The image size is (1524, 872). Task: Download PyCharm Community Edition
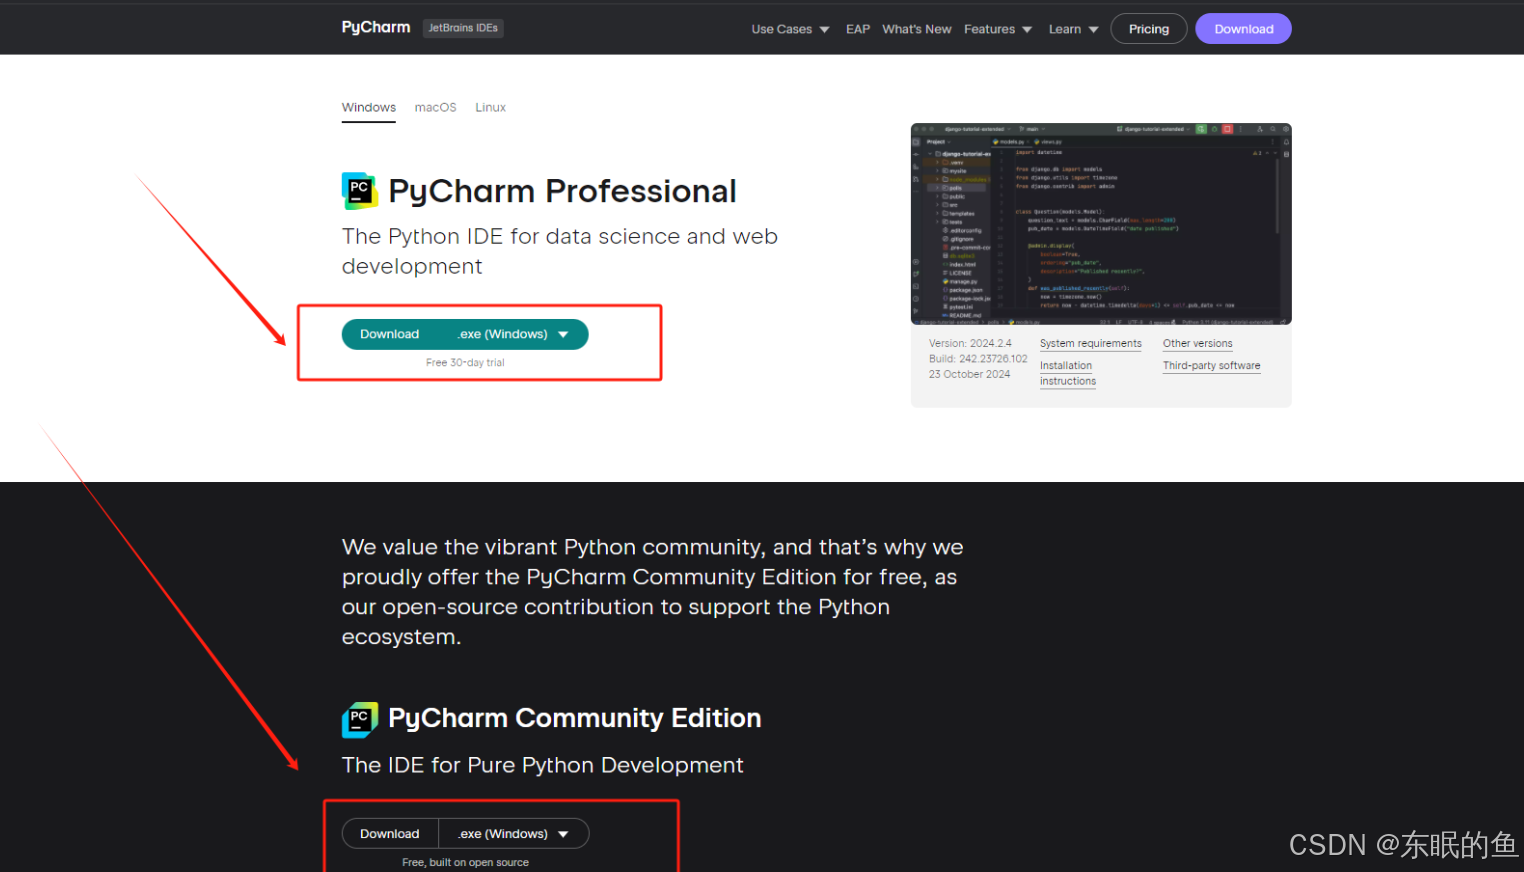(x=390, y=834)
